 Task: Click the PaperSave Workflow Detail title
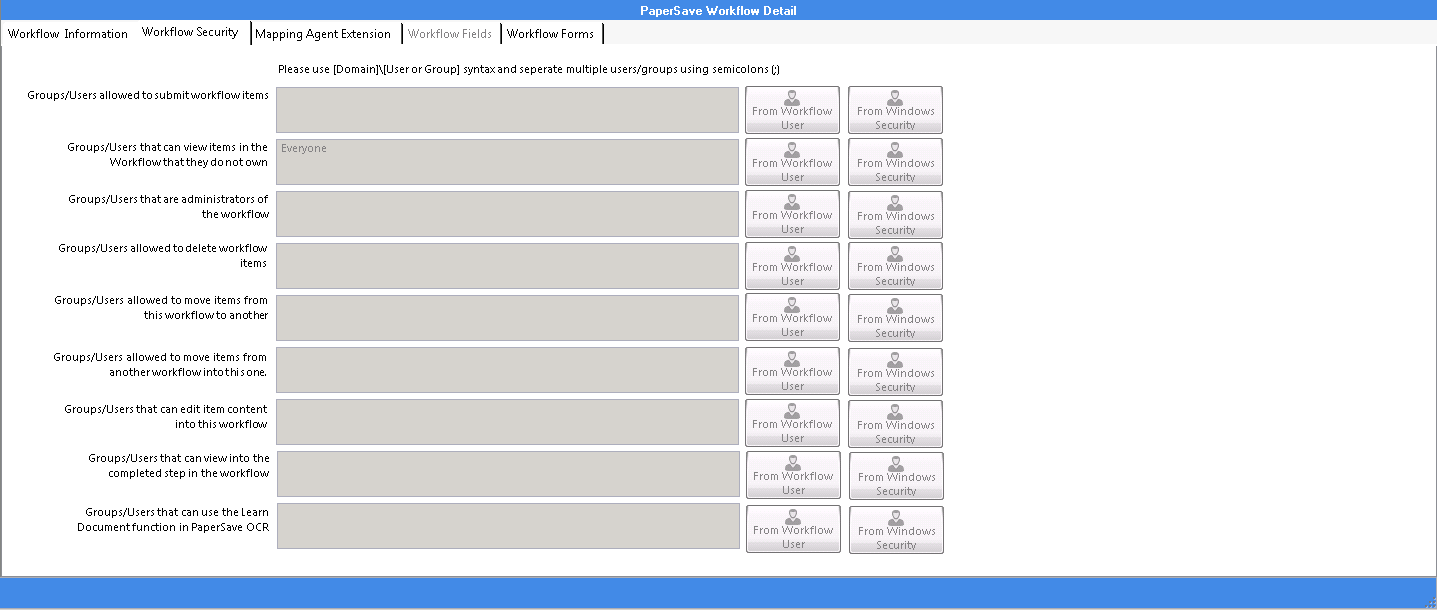pos(718,10)
